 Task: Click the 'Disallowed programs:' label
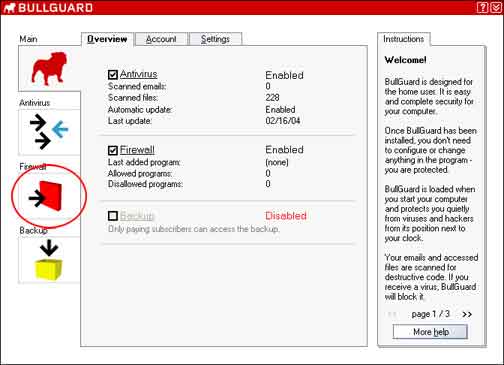click(145, 184)
